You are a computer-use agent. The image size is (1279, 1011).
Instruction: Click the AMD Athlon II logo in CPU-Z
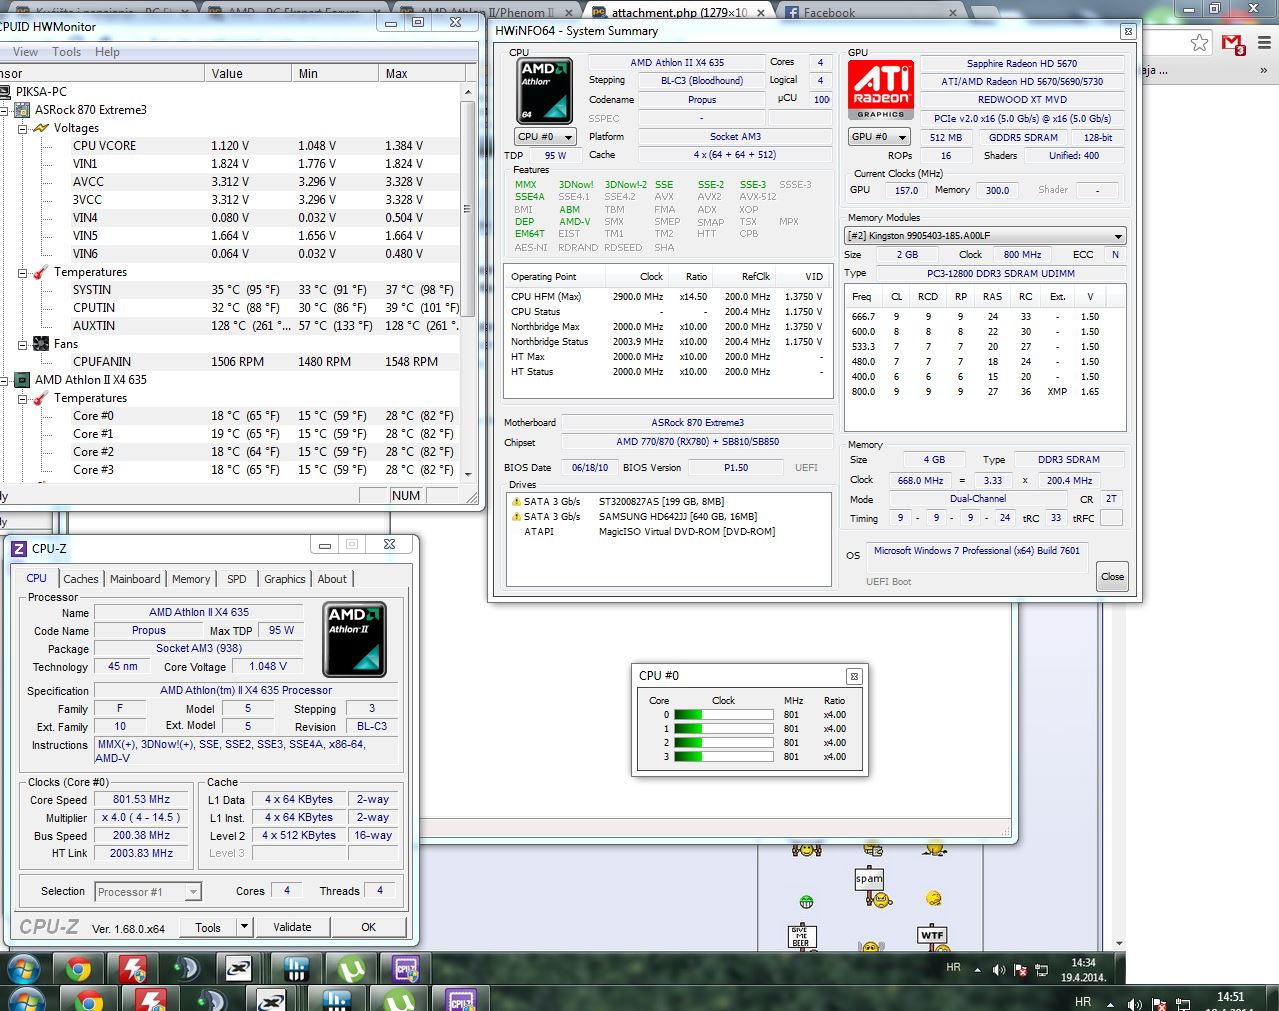pos(355,639)
